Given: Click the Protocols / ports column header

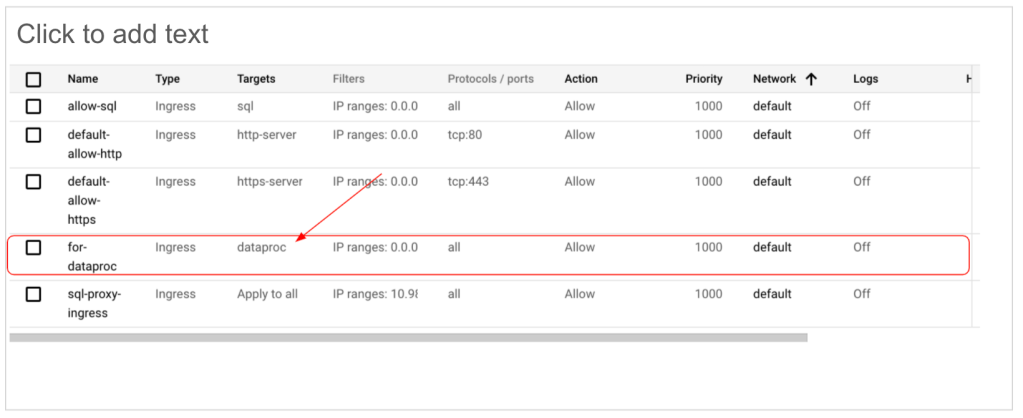Looking at the screenshot, I should click(490, 79).
